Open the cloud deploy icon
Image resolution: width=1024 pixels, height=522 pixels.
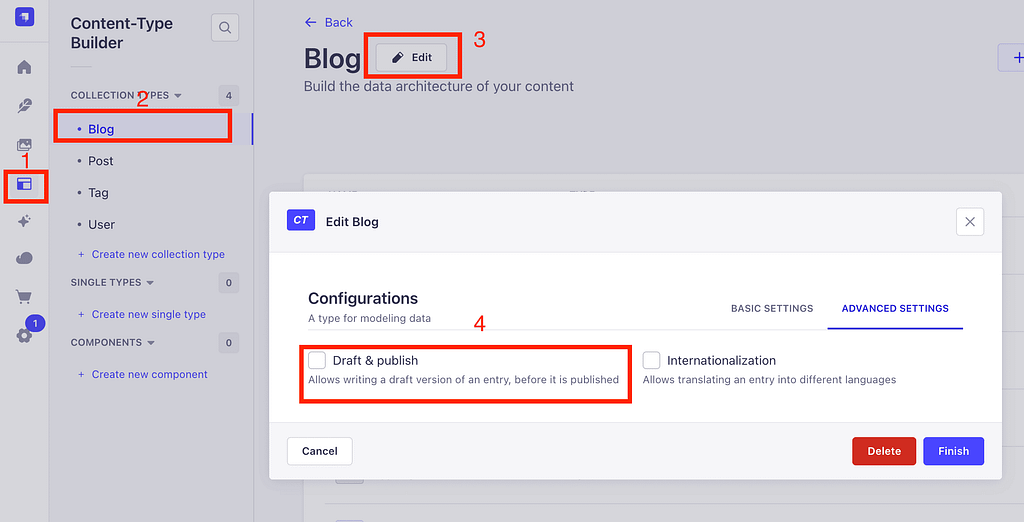(x=24, y=259)
